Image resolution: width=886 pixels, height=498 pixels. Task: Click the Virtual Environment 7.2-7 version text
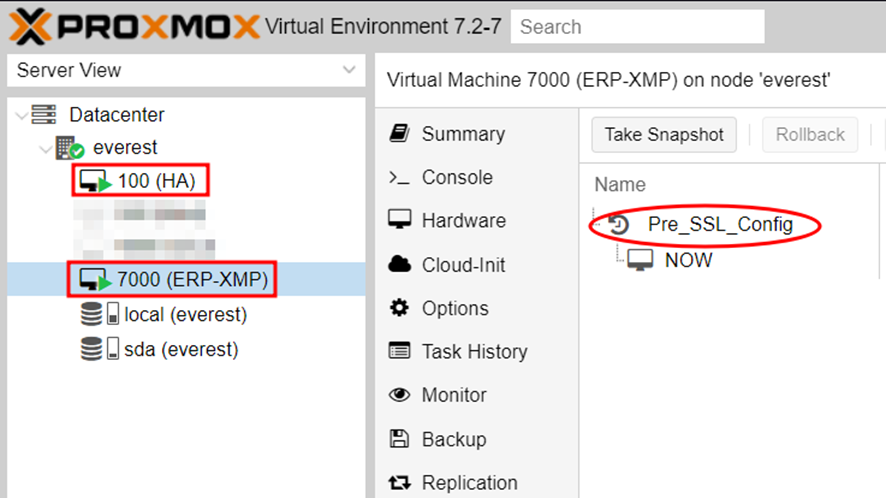pos(383,27)
